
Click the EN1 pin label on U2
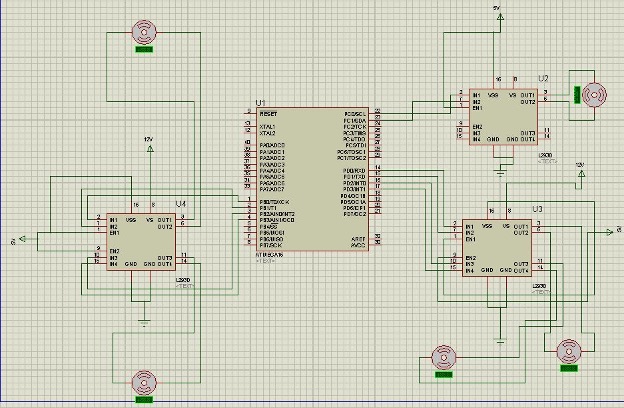pyautogui.click(x=478, y=108)
